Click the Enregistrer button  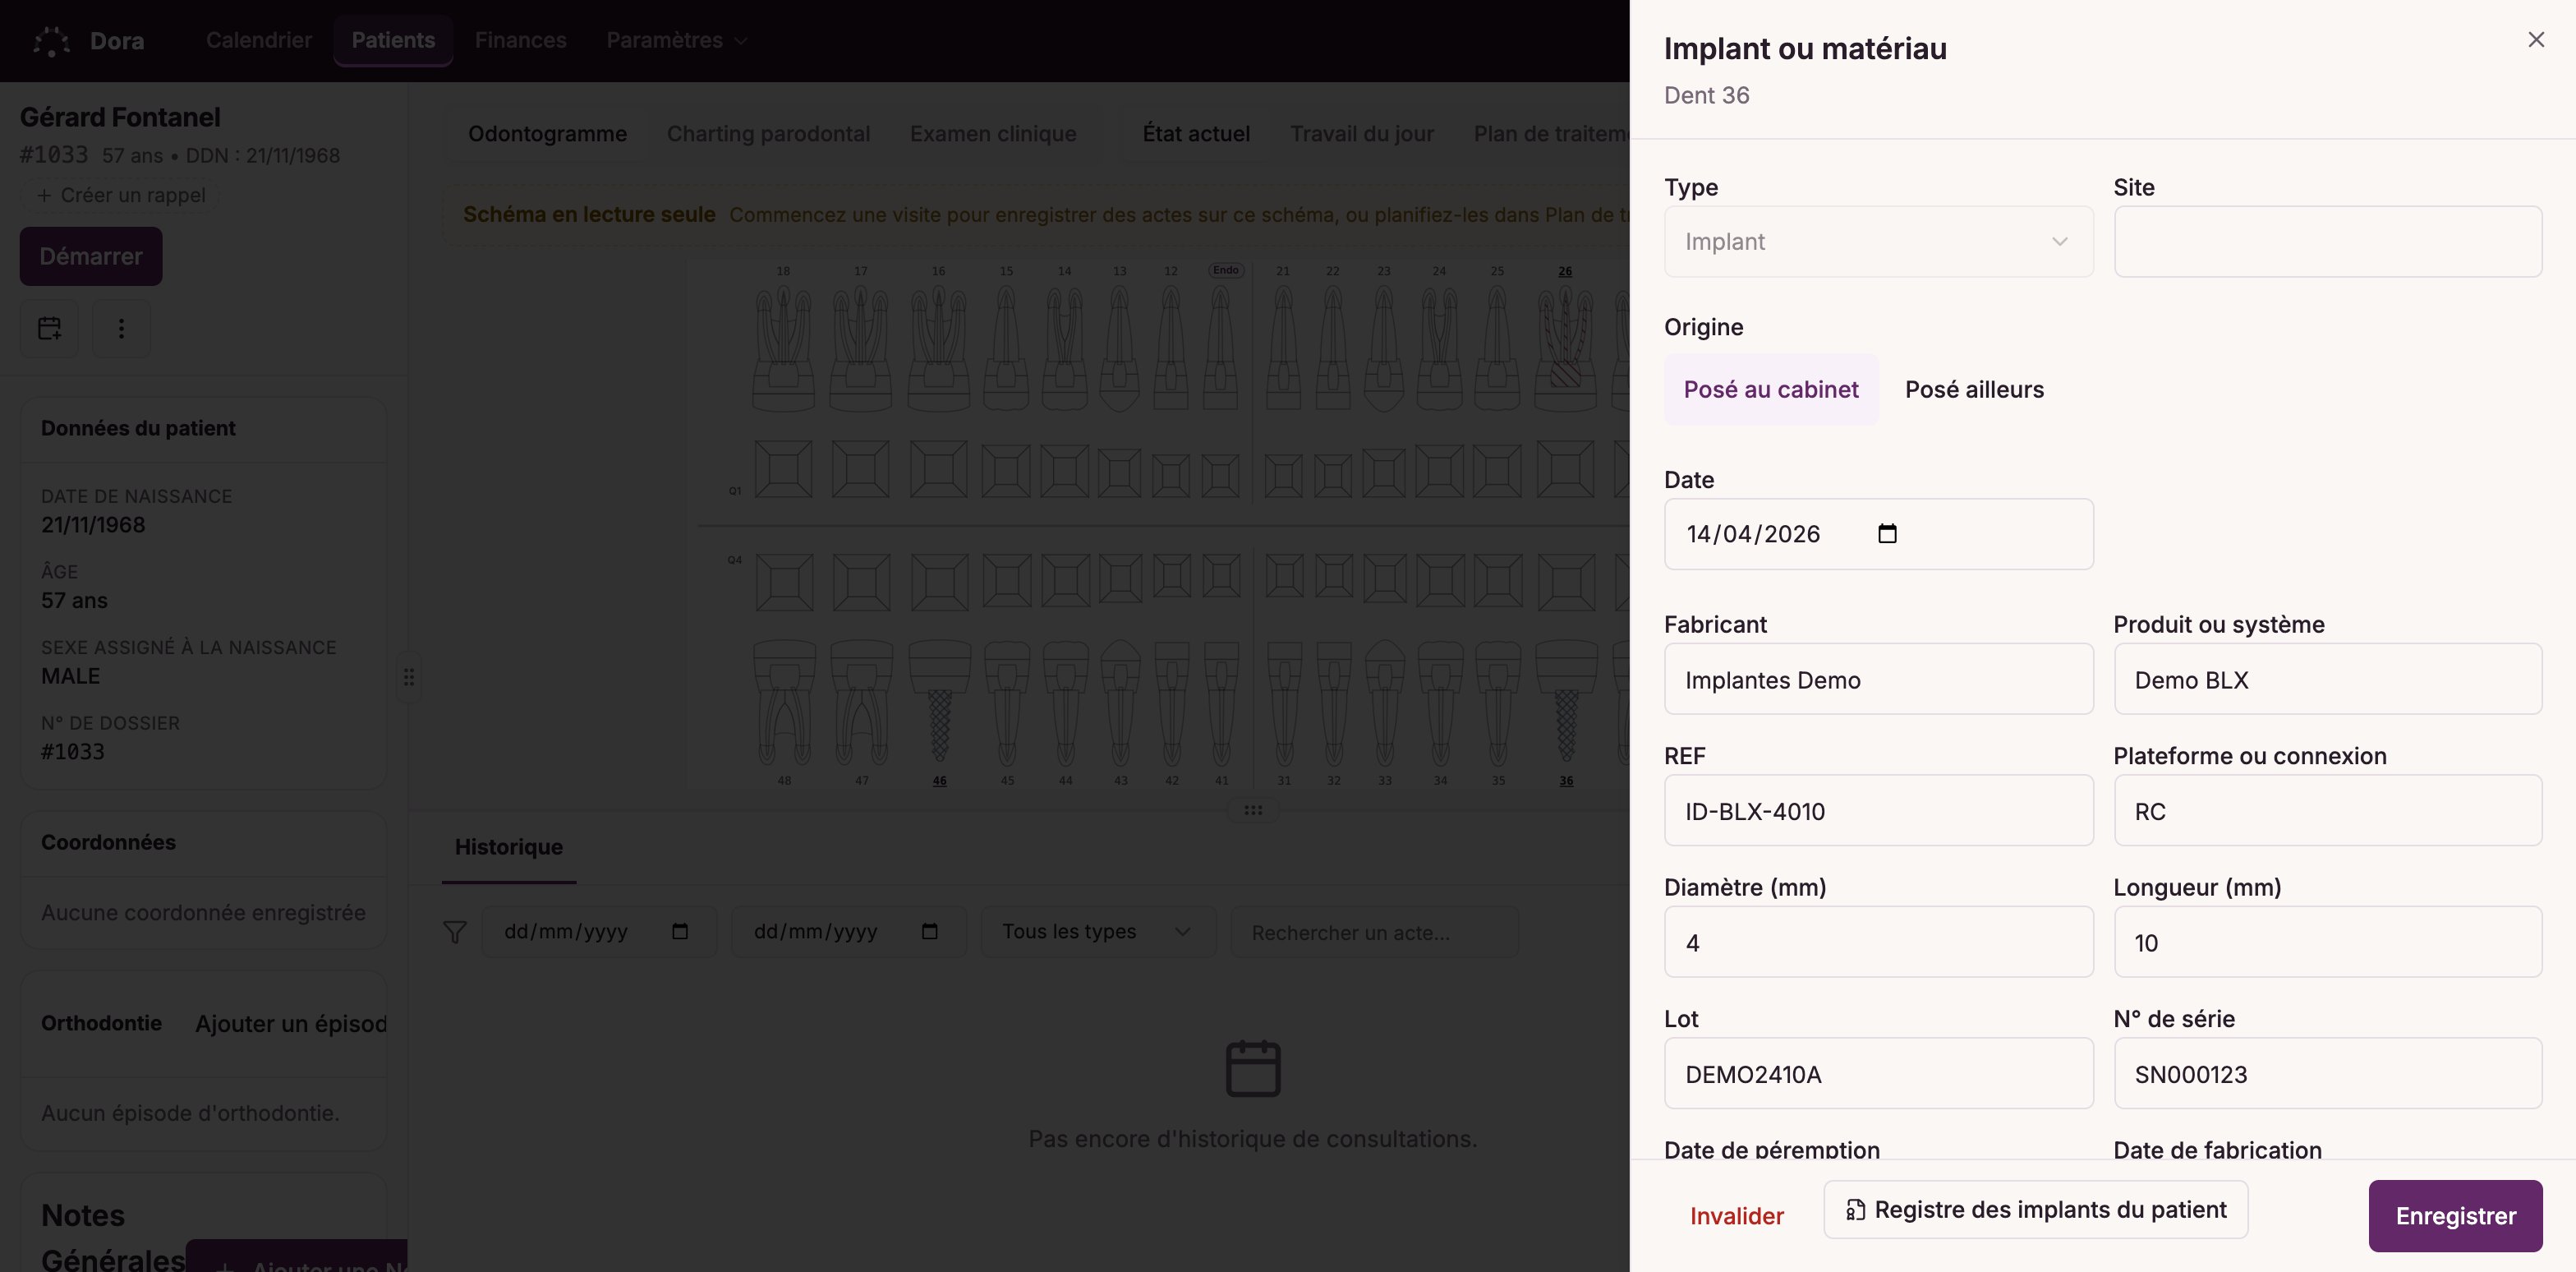click(2455, 1216)
